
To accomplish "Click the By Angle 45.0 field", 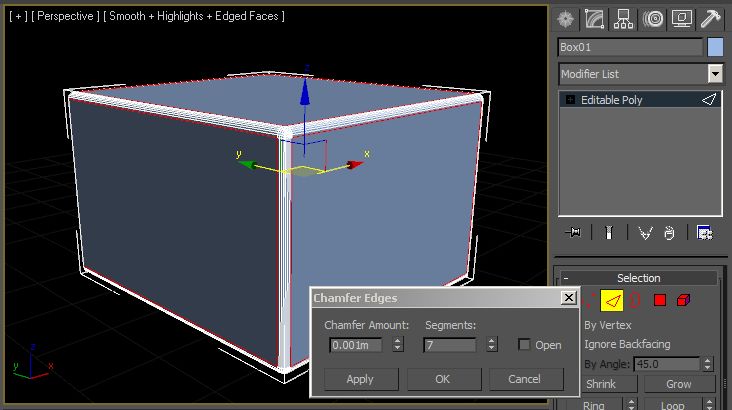I will click(667, 364).
